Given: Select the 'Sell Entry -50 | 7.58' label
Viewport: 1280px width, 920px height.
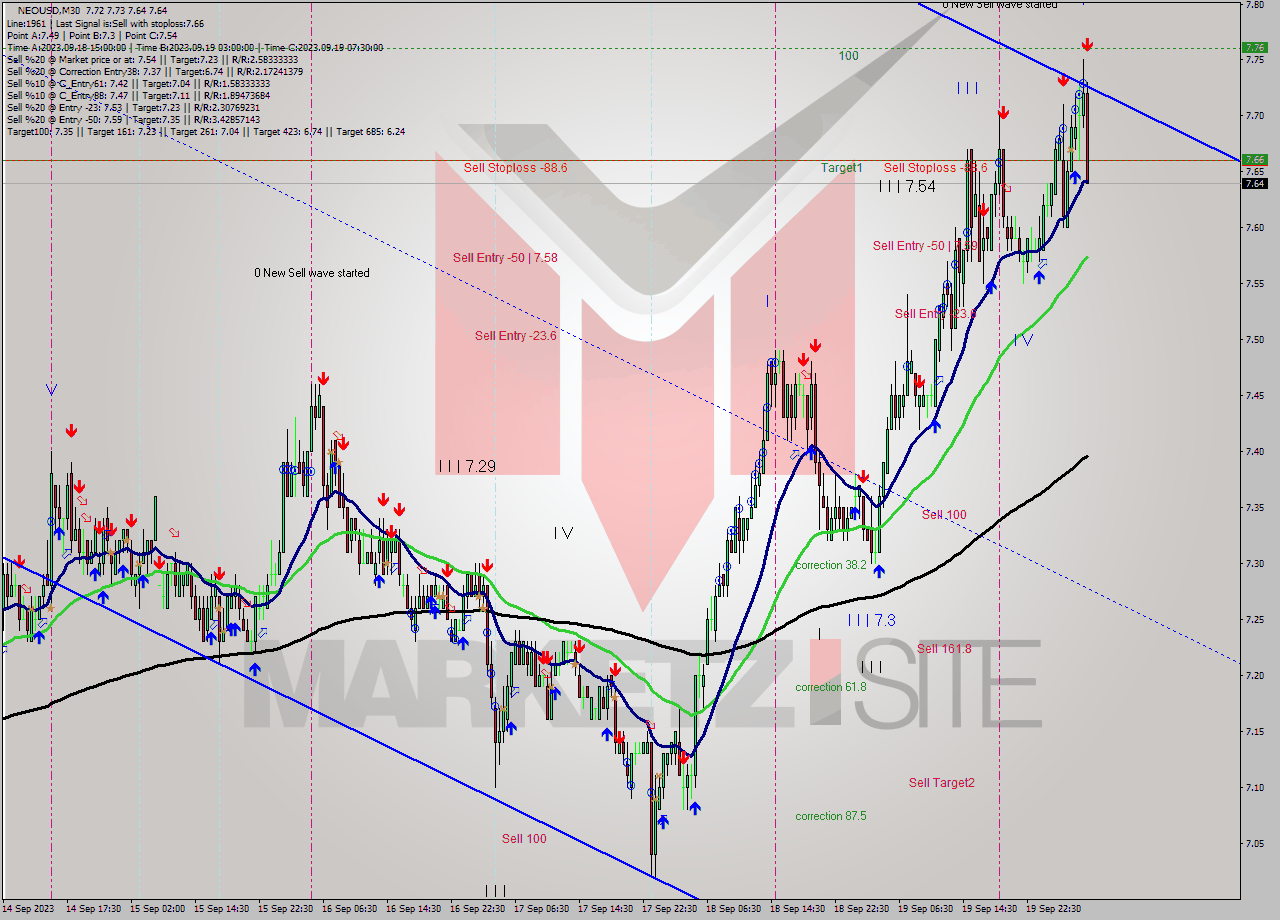Looking at the screenshot, I should tap(505, 257).
